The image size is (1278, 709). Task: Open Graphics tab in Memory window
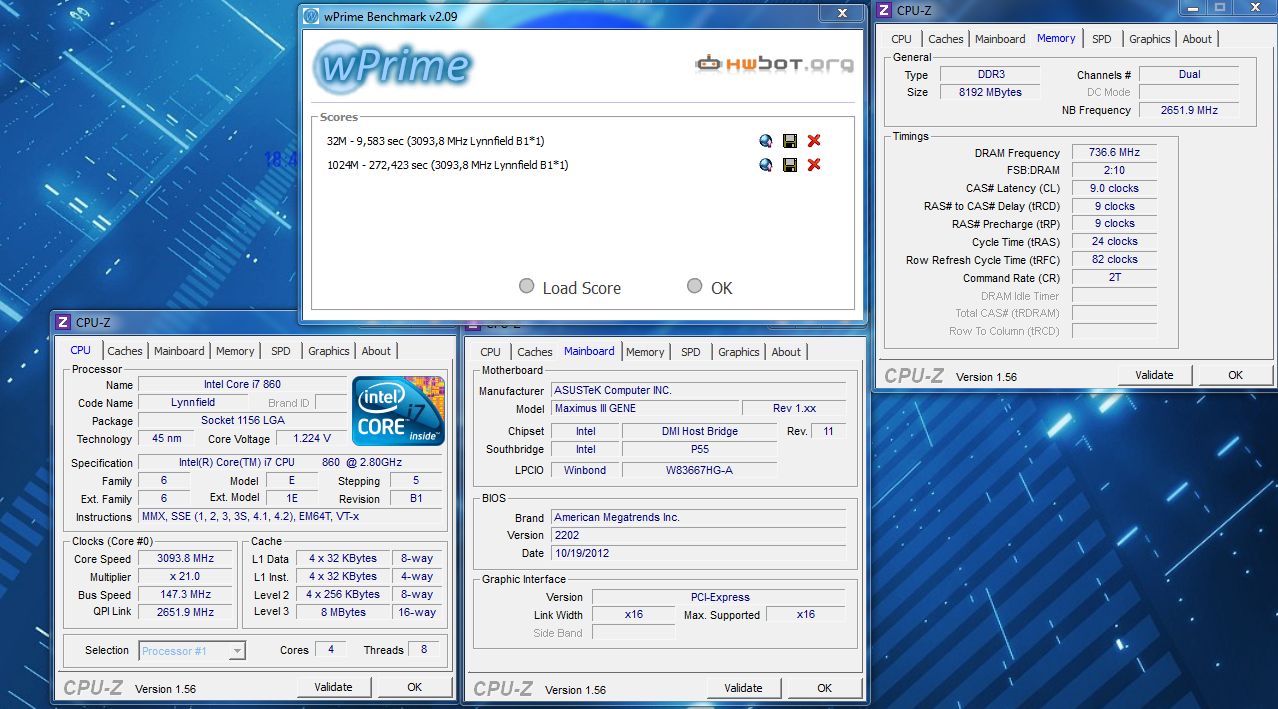point(1150,39)
